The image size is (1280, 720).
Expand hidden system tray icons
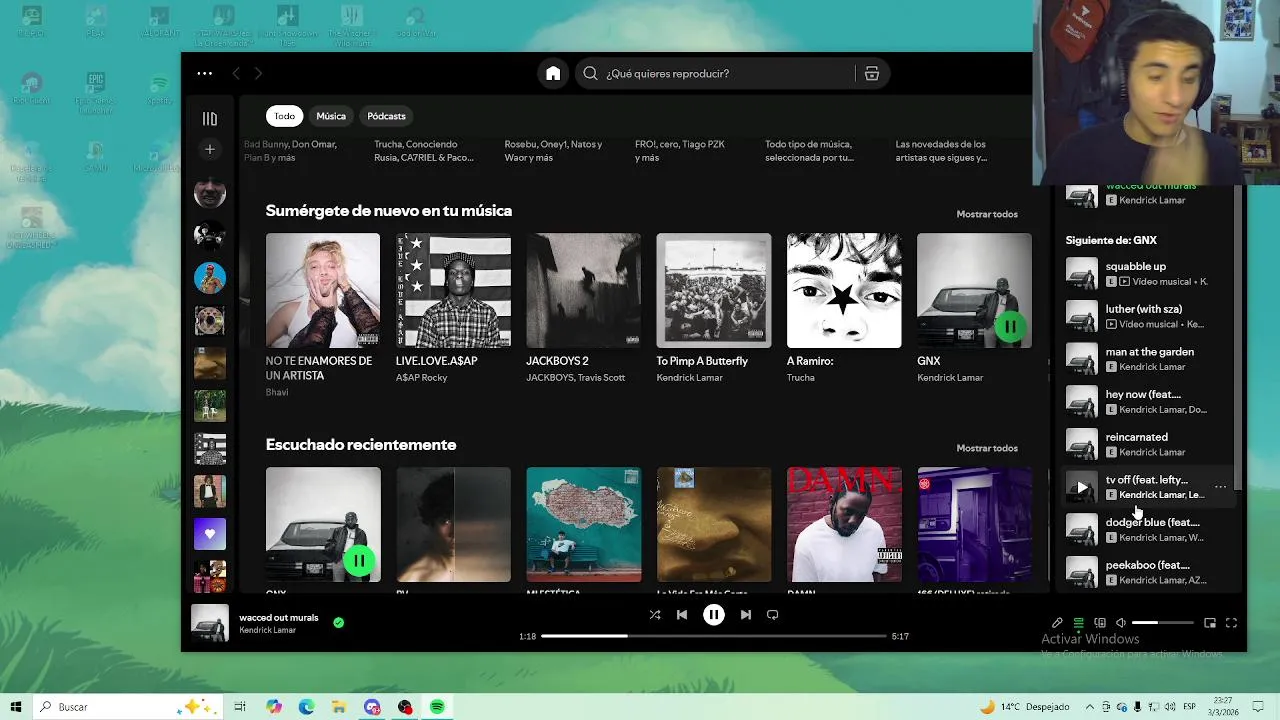click(x=1088, y=707)
